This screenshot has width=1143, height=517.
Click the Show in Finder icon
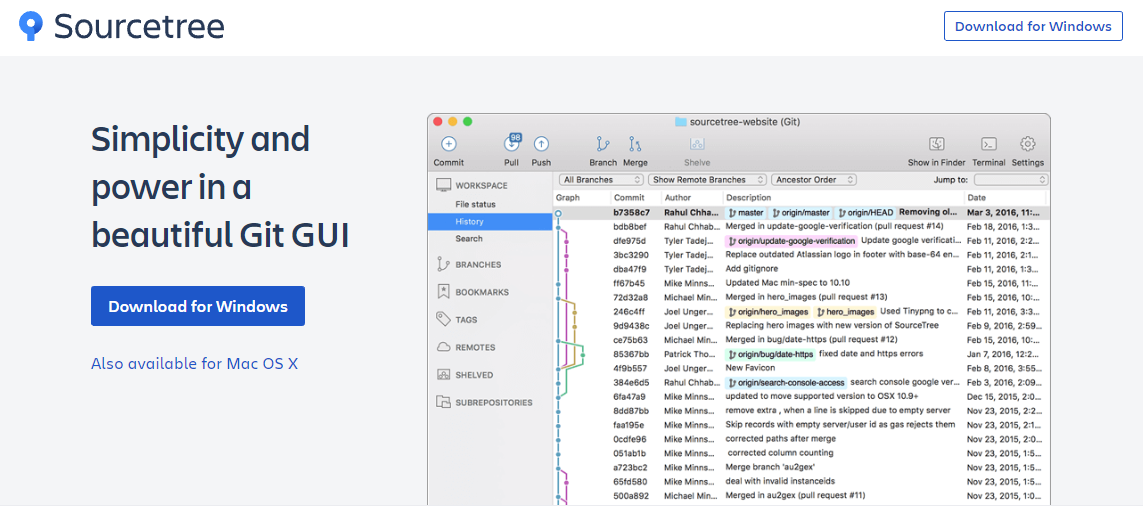coord(937,144)
